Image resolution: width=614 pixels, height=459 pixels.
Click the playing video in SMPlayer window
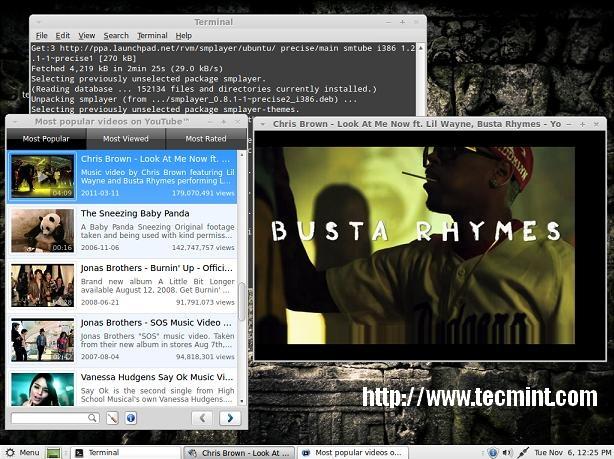coord(430,246)
